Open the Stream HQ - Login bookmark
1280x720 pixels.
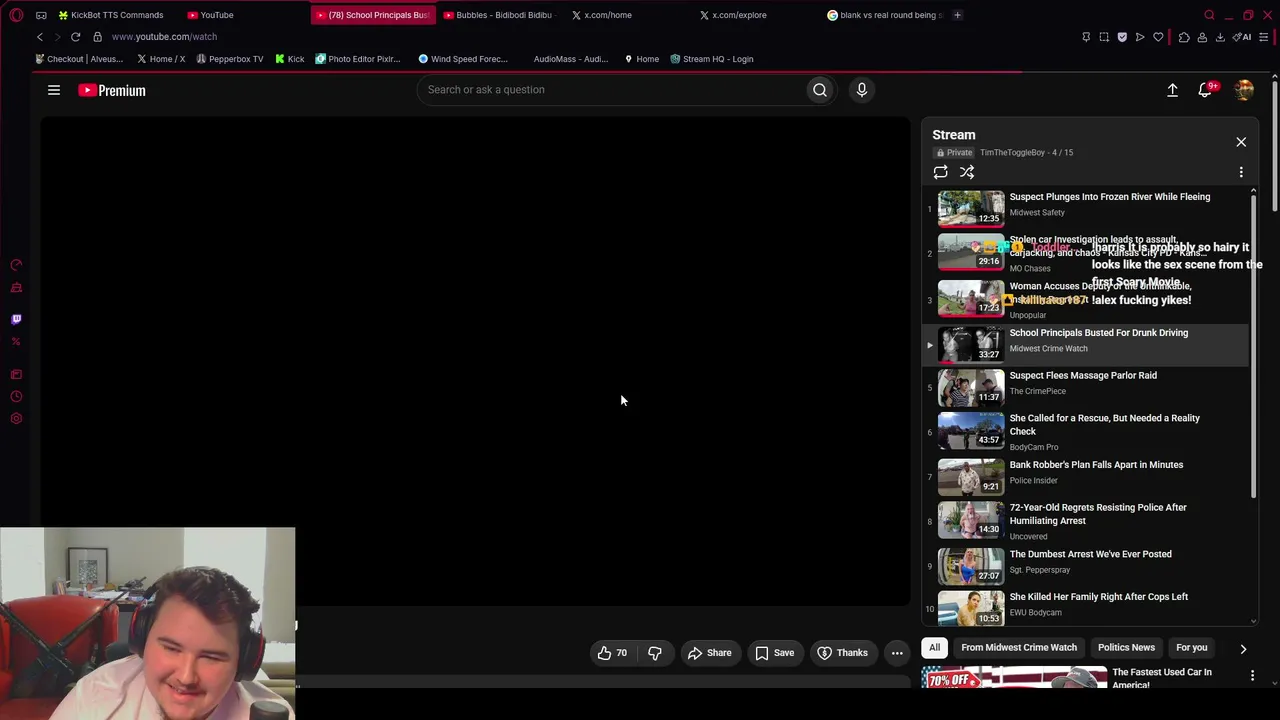[712, 59]
